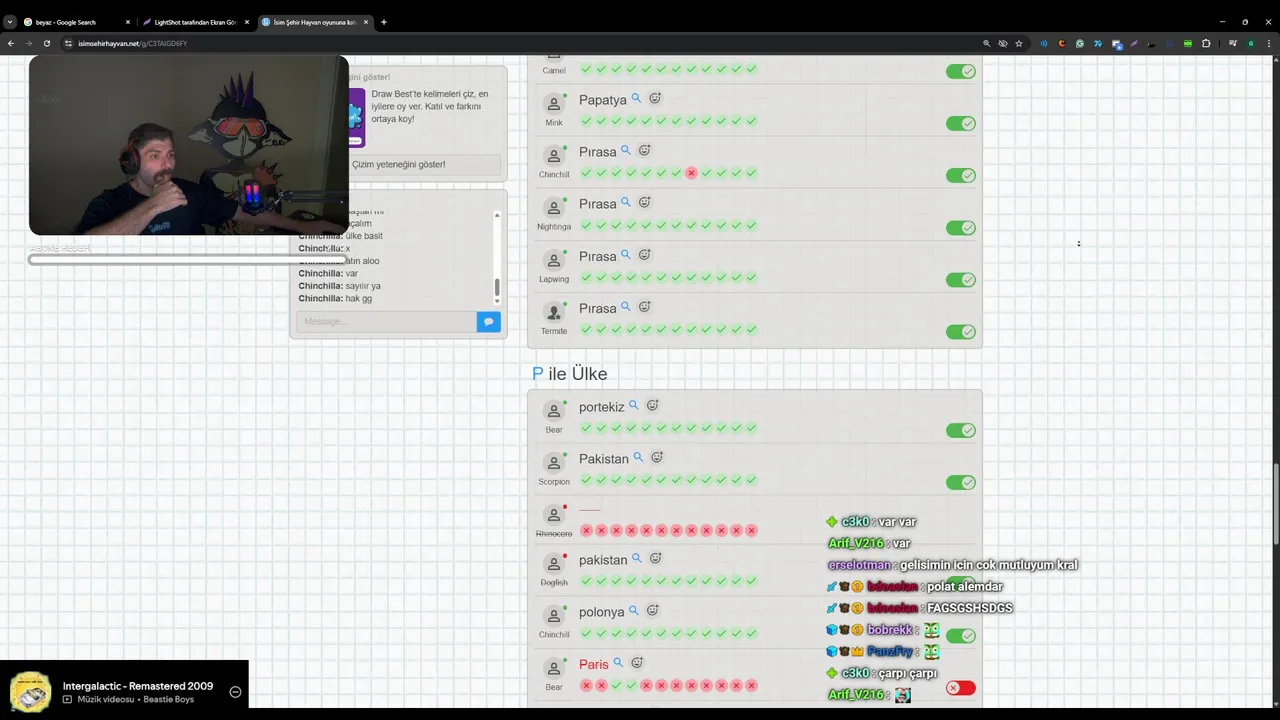React with emoji to Dogfish's pakistan
This screenshot has width=1280, height=720.
(655, 558)
